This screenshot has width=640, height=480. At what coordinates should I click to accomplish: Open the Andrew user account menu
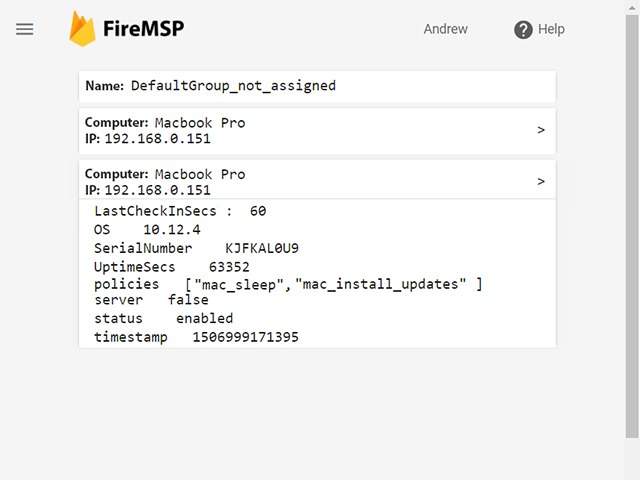[445, 29]
